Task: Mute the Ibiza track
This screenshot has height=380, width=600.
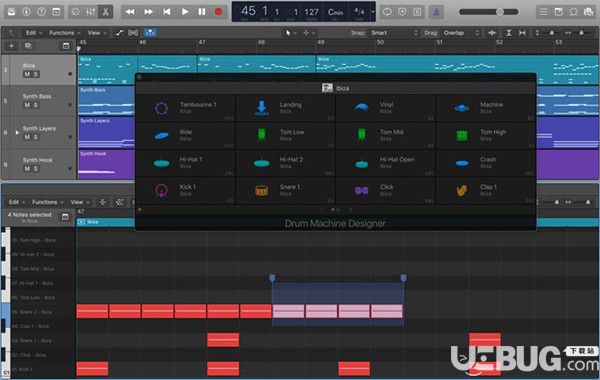Action: click(x=27, y=74)
